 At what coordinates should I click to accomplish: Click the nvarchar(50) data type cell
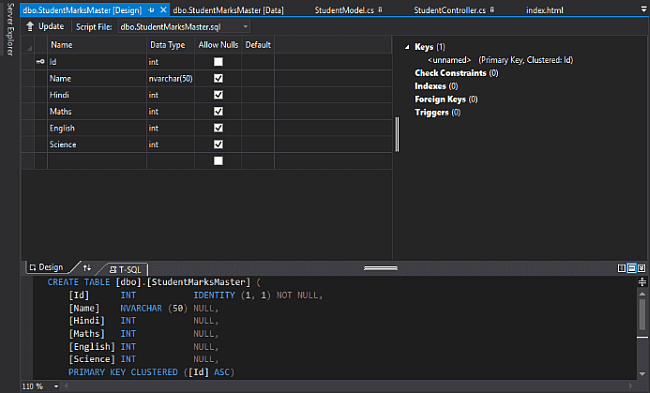(170, 78)
